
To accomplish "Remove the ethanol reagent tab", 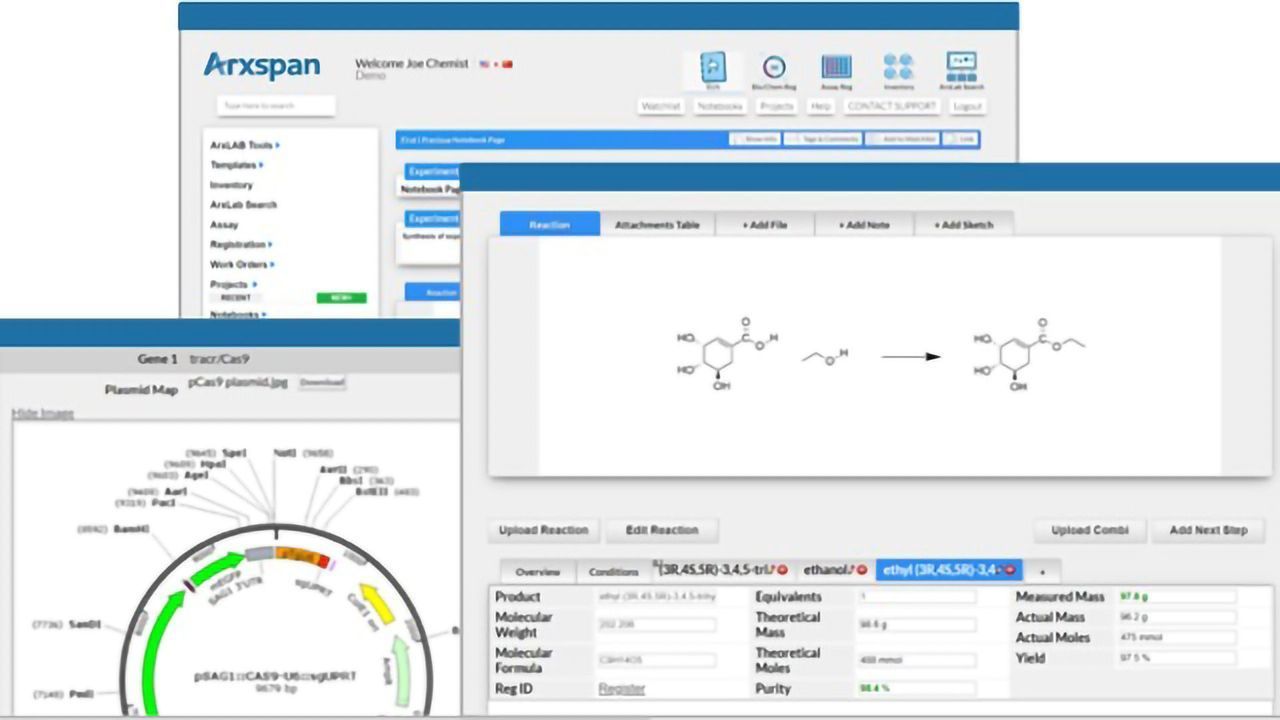I will pos(861,570).
